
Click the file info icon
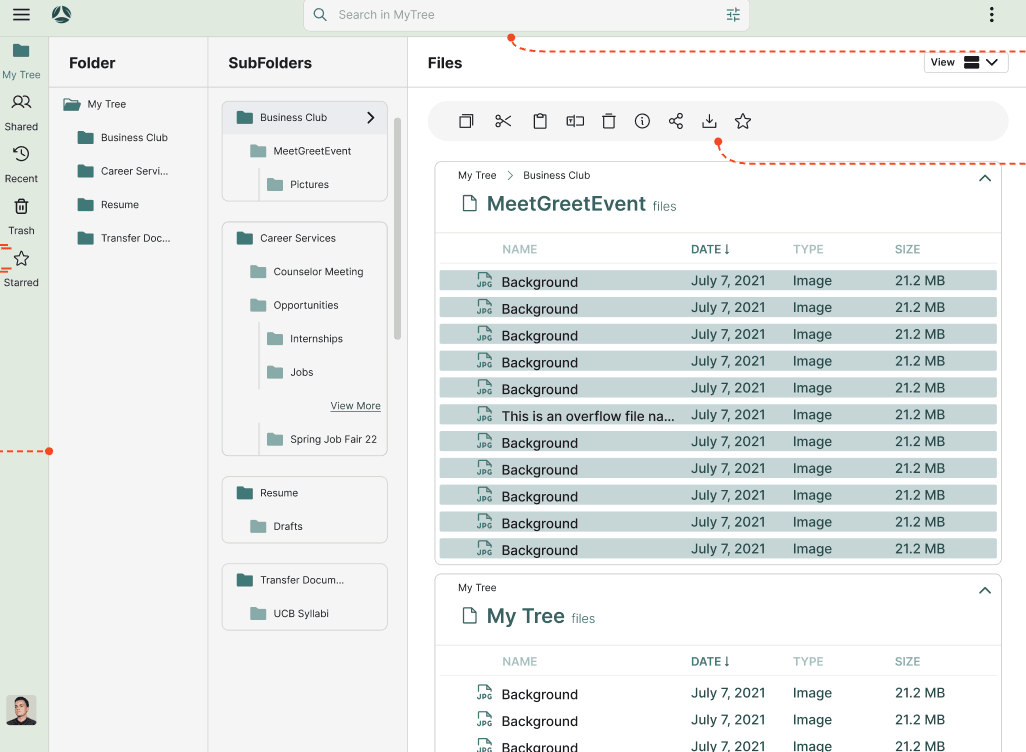coord(642,121)
